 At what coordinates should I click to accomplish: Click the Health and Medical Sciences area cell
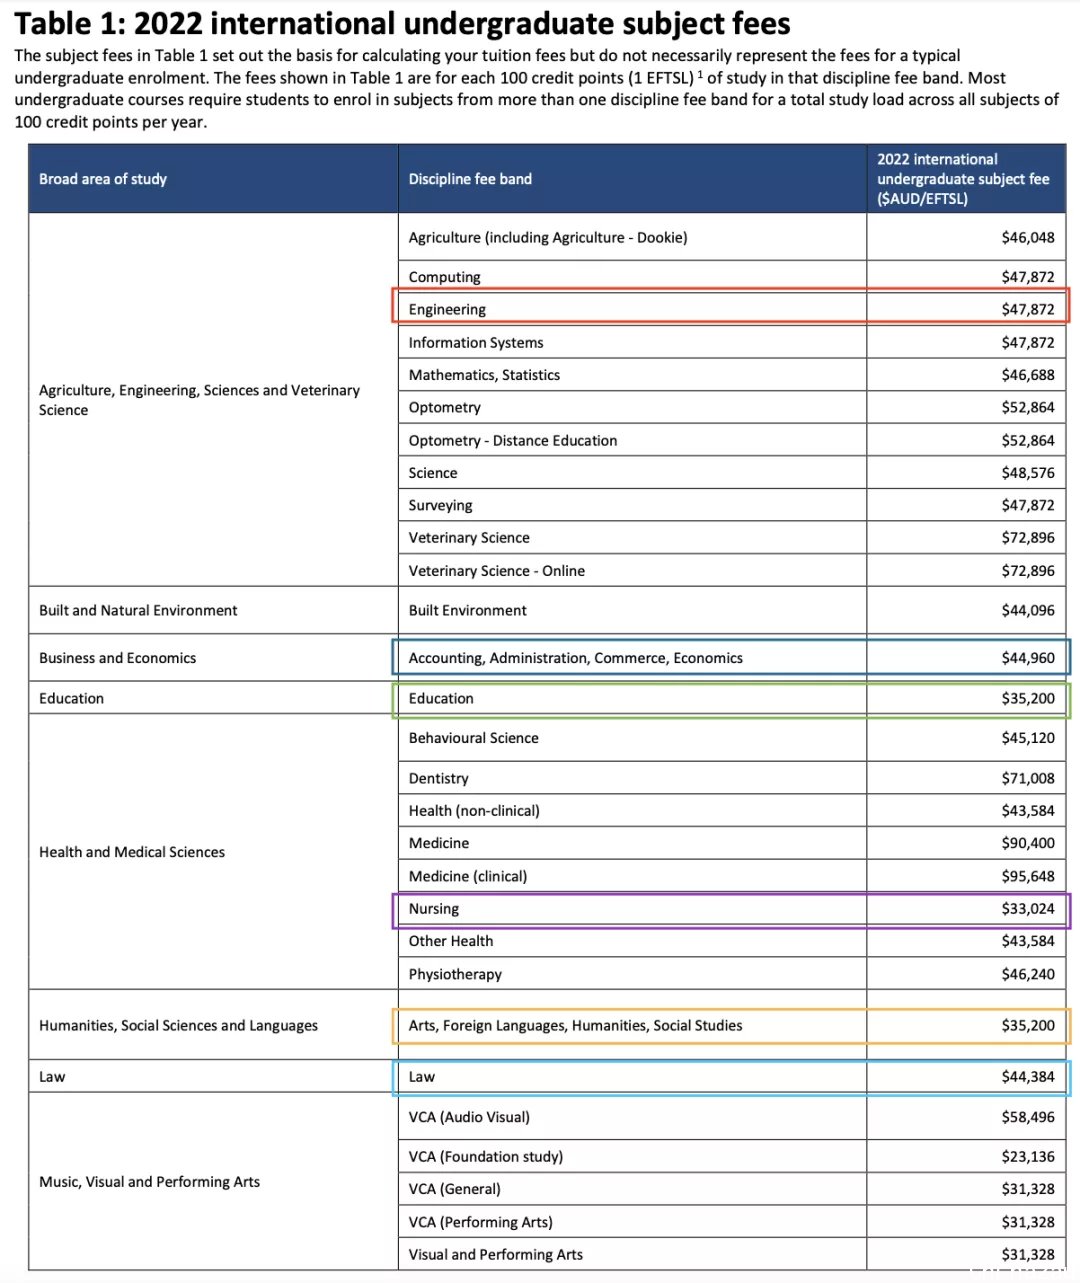132,852
